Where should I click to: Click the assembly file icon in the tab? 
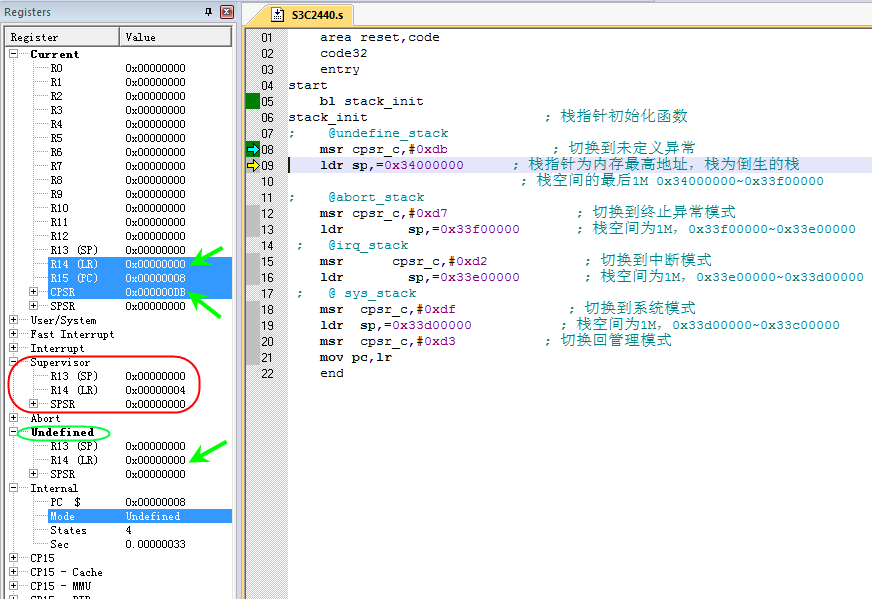tap(279, 15)
